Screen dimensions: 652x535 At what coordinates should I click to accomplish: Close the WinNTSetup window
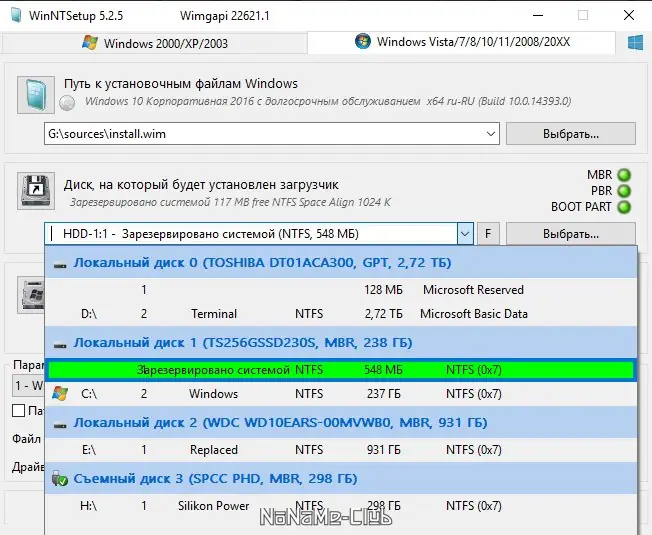(x=629, y=15)
